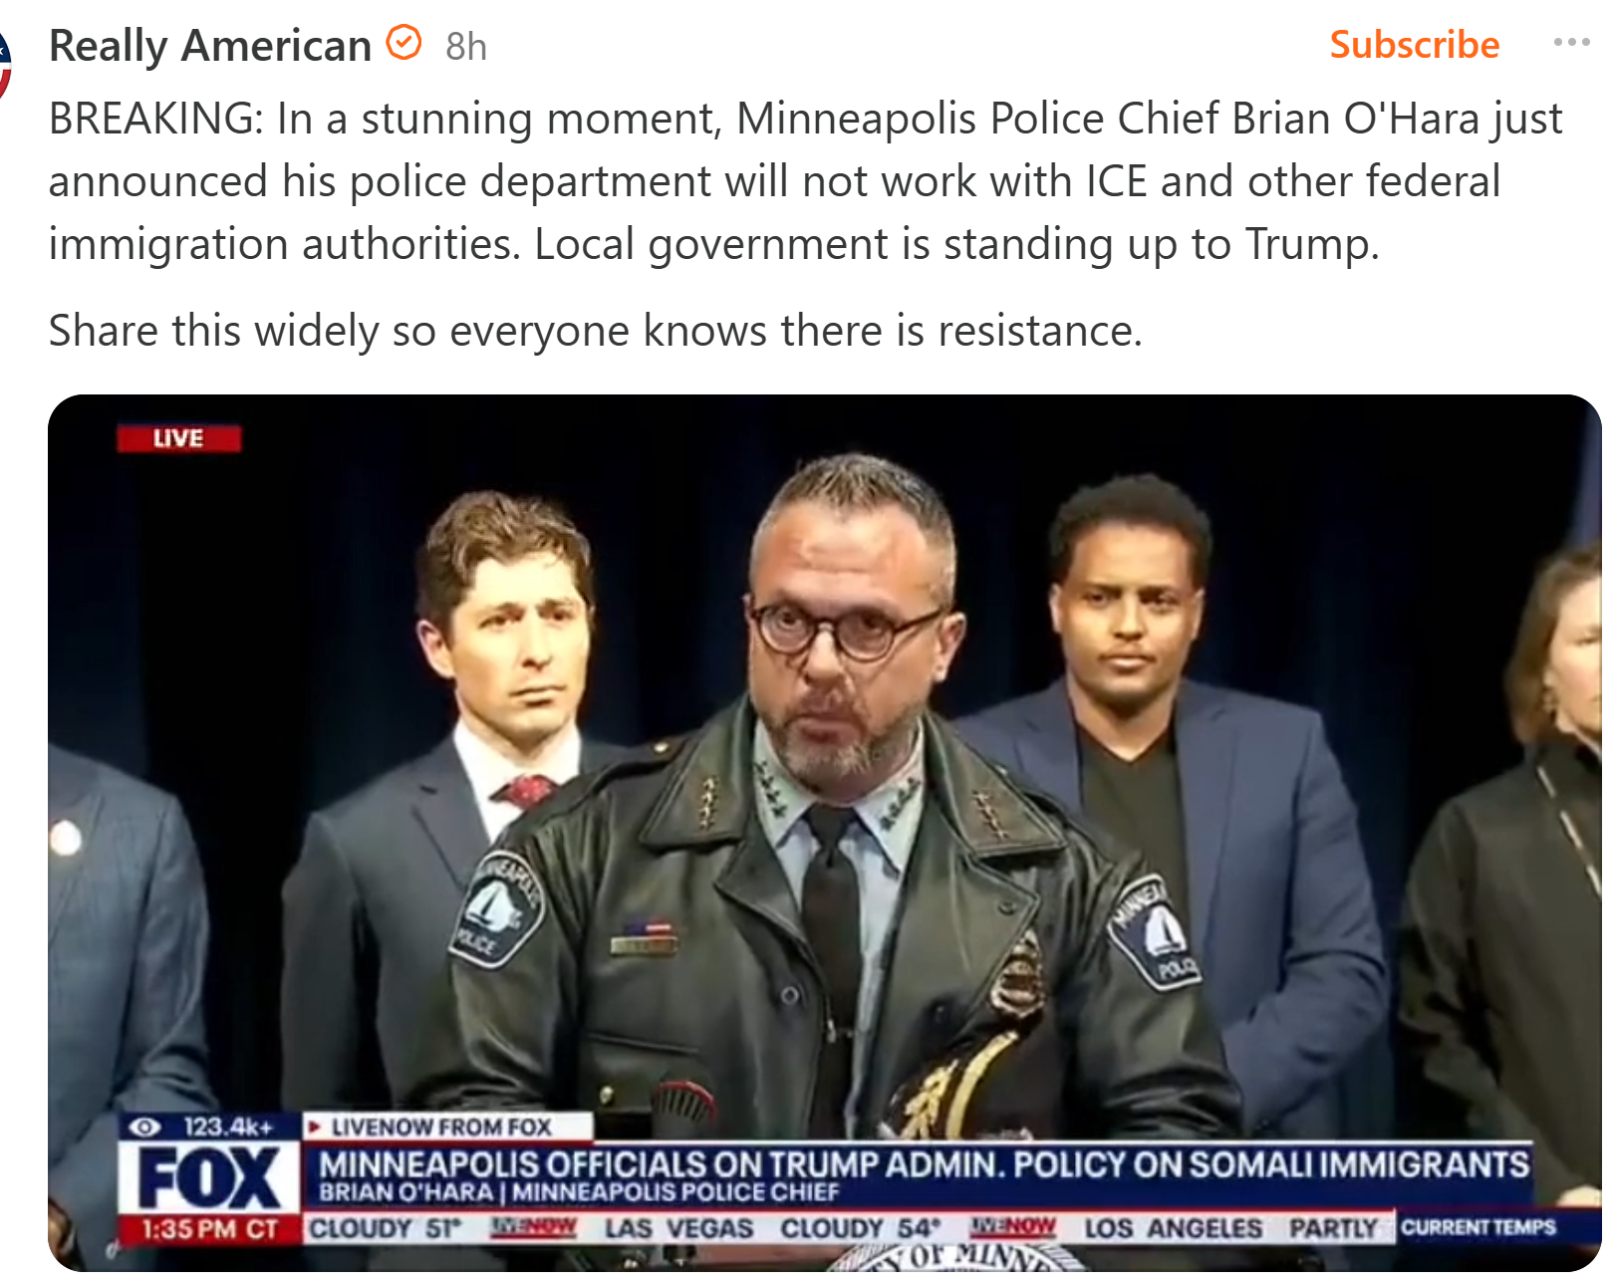Screen dimensions: 1614x1285
Task: Open the three-dot more options menu
Action: 1571,42
